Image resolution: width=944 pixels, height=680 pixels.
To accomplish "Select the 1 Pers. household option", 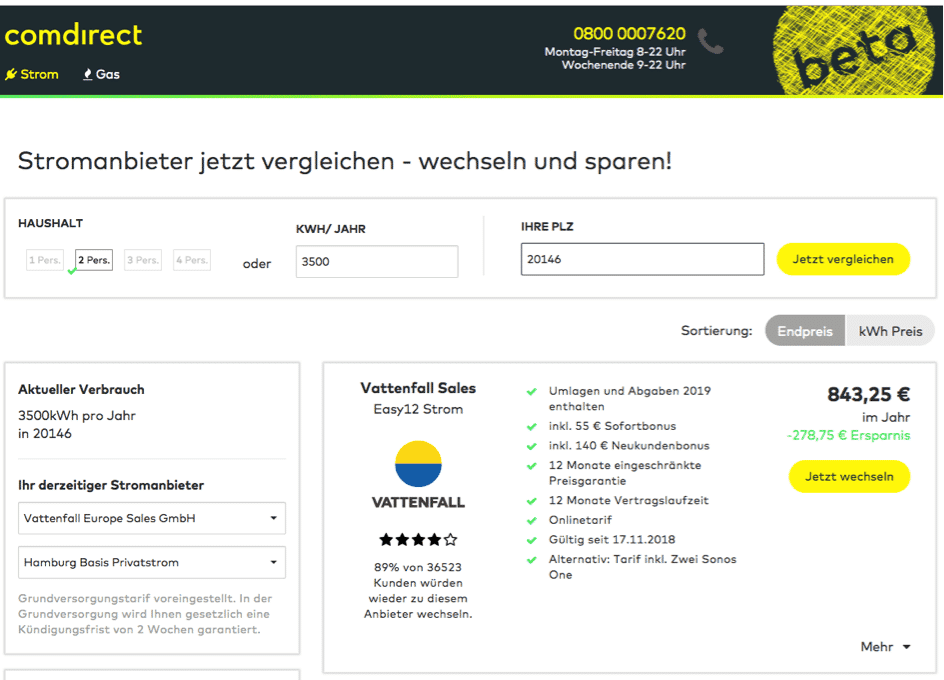I will coord(45,260).
